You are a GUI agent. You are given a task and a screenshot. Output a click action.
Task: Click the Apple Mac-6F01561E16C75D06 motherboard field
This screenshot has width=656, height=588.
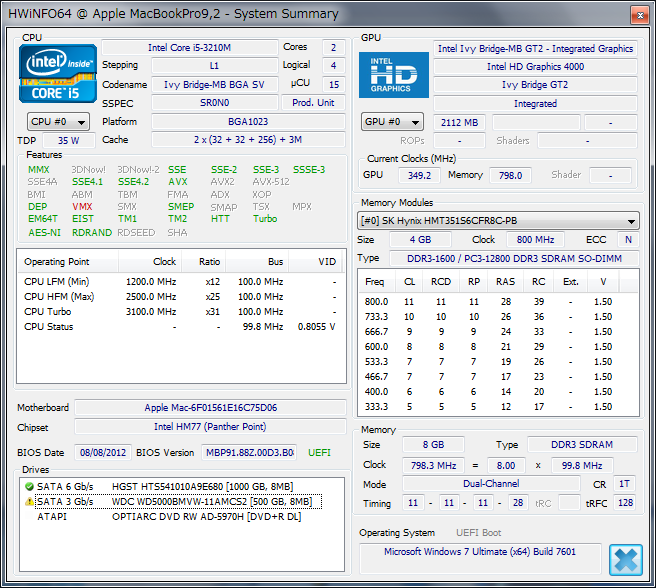pos(210,408)
